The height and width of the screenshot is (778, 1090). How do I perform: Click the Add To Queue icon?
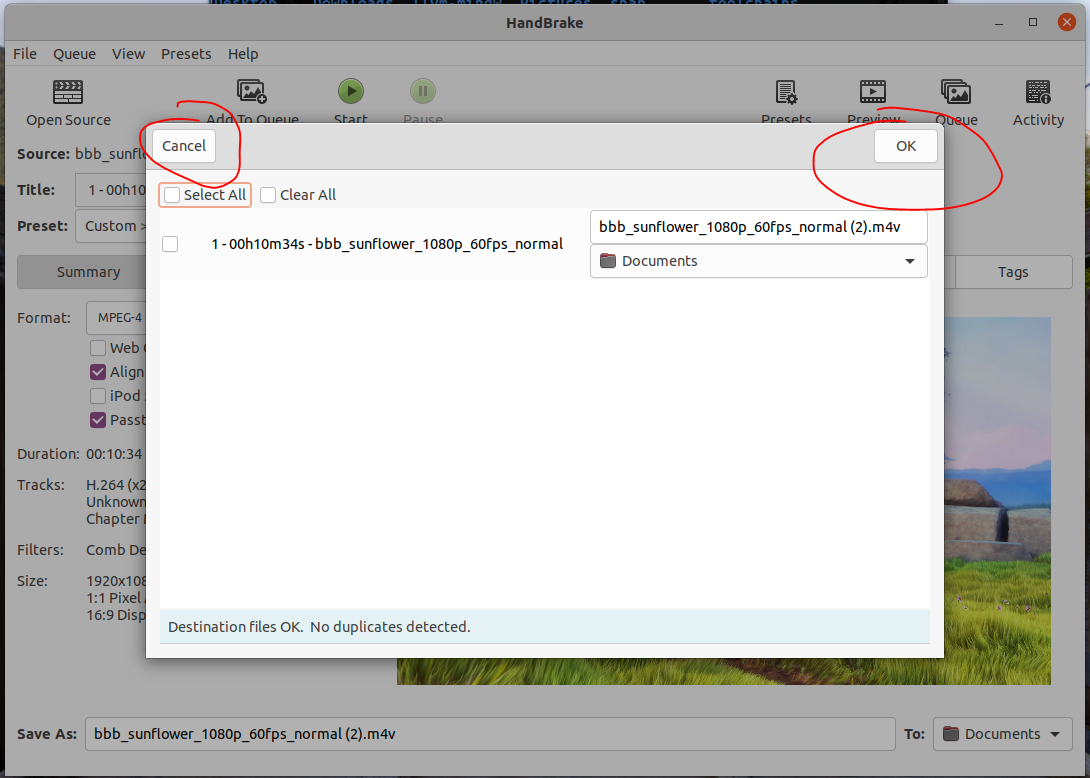point(252,91)
